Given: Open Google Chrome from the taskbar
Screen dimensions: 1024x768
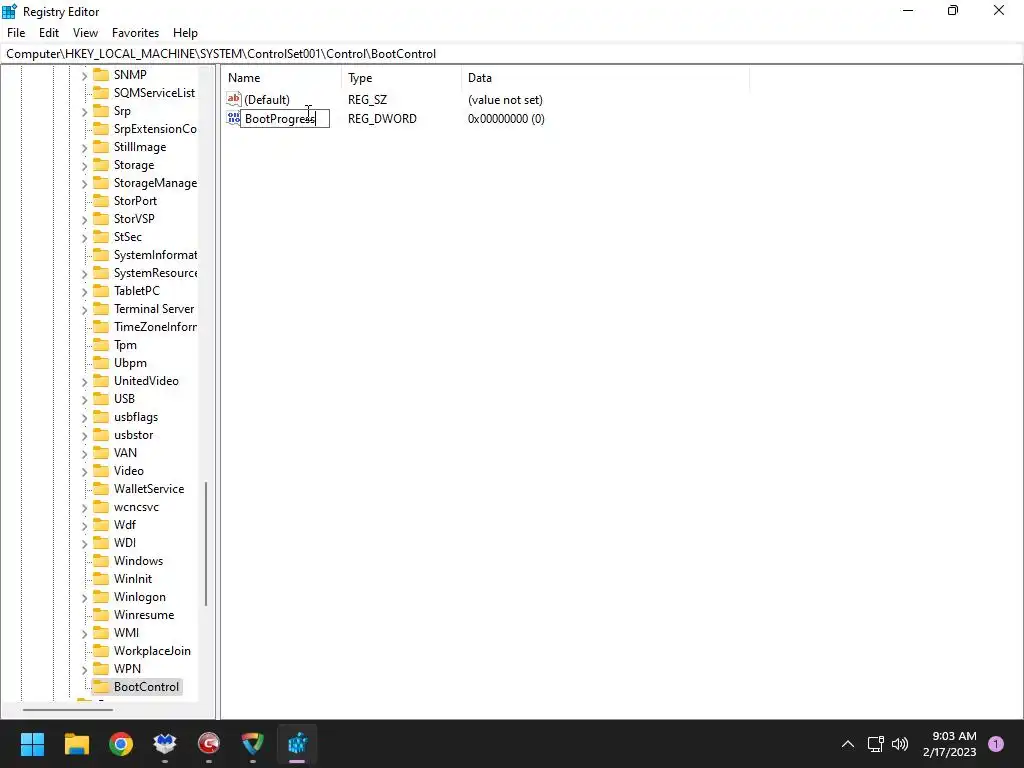Looking at the screenshot, I should [x=121, y=744].
